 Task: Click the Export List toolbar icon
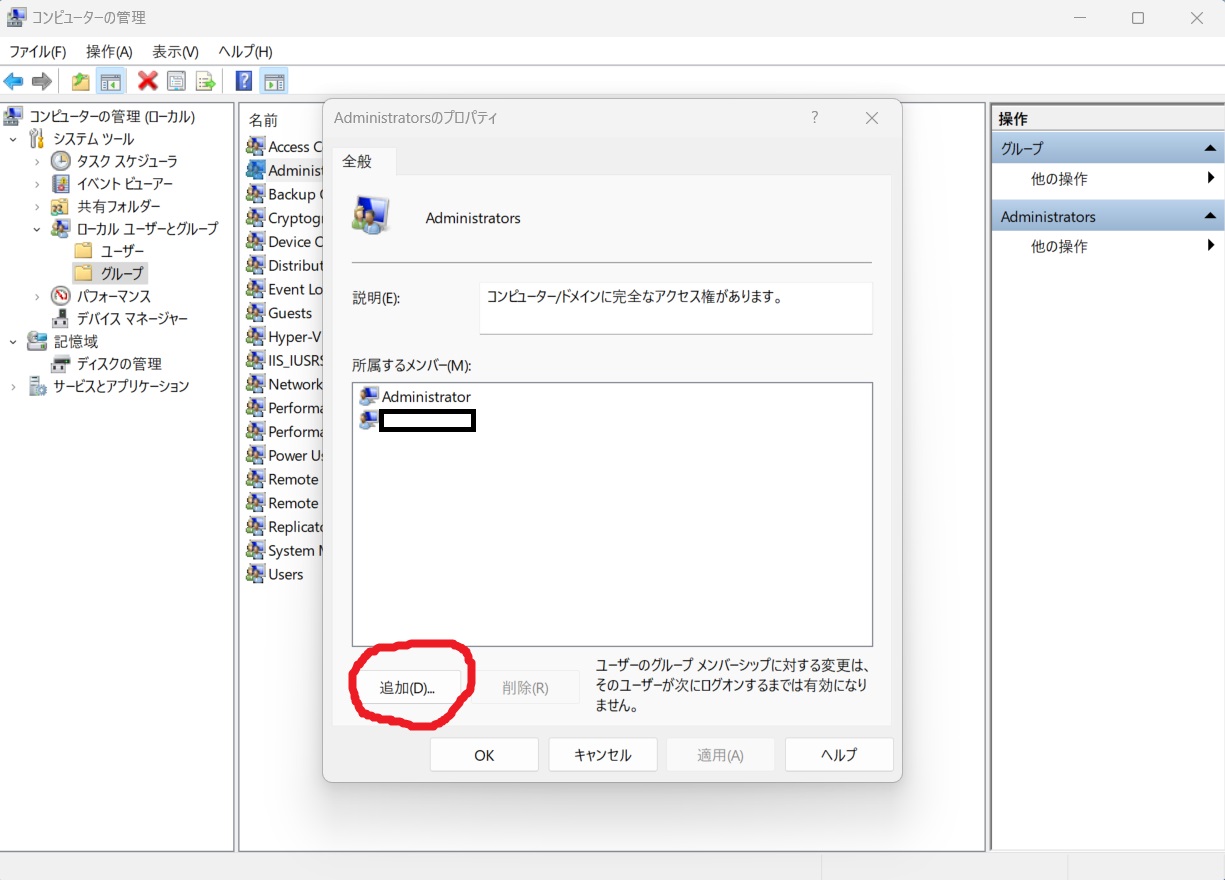tap(206, 82)
